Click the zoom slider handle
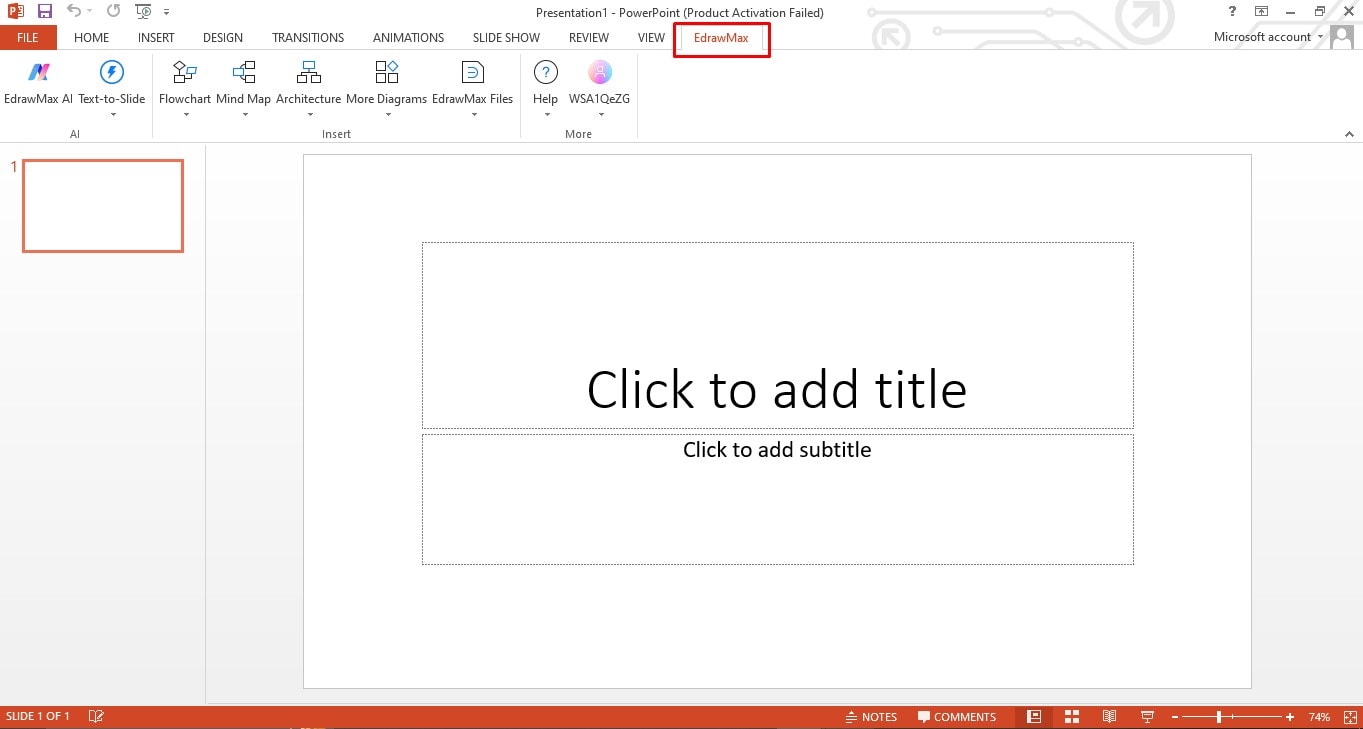Image resolution: width=1363 pixels, height=729 pixels. click(x=1219, y=717)
